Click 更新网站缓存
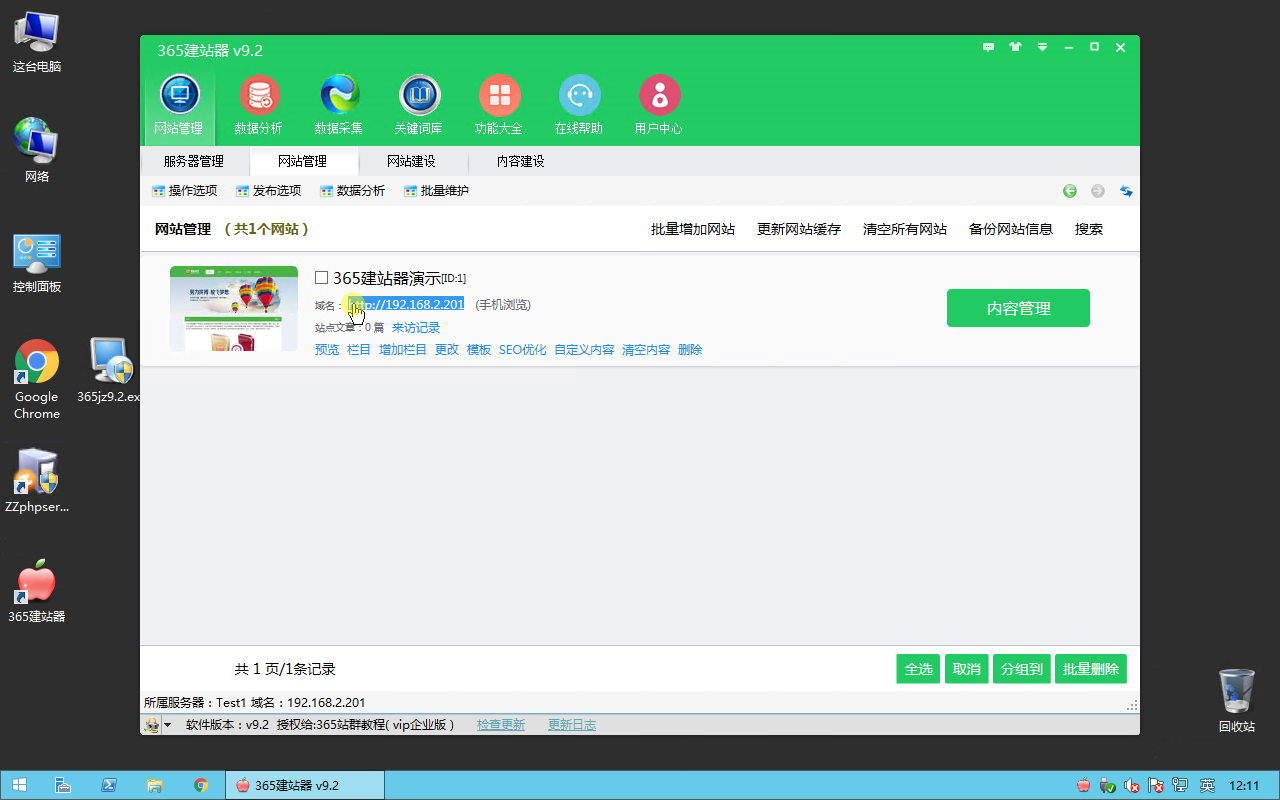 point(799,229)
